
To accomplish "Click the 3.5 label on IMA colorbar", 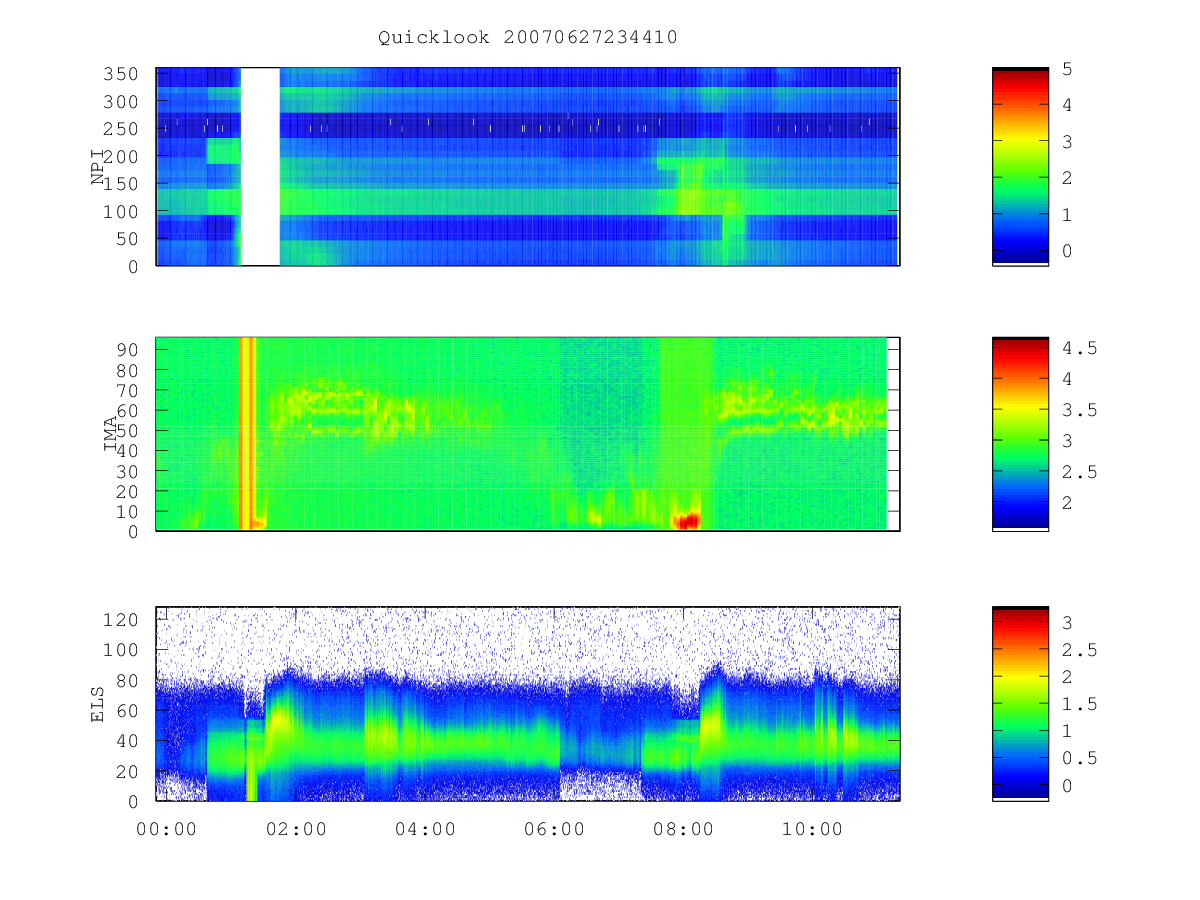I will pyautogui.click(x=1078, y=410).
